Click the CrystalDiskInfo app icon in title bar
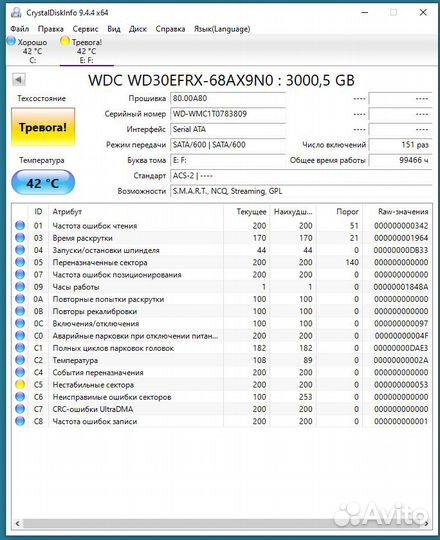Image resolution: width=440 pixels, height=540 pixels. (16, 13)
